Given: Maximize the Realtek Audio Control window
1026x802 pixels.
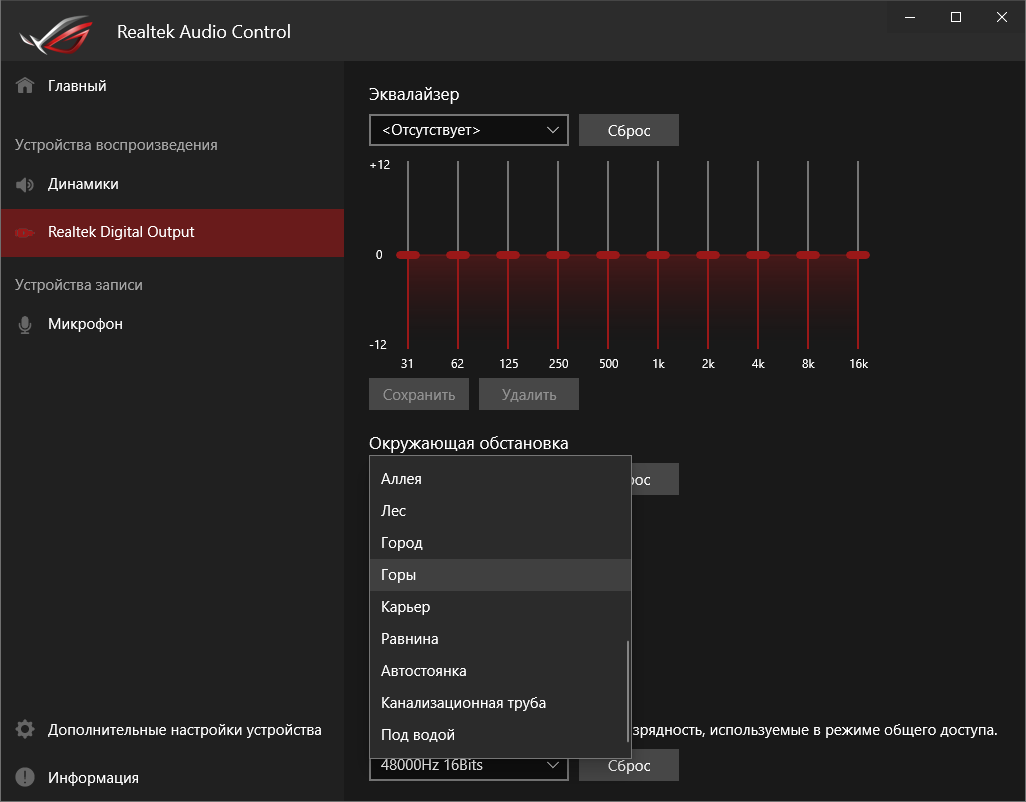Looking at the screenshot, I should [x=956, y=18].
